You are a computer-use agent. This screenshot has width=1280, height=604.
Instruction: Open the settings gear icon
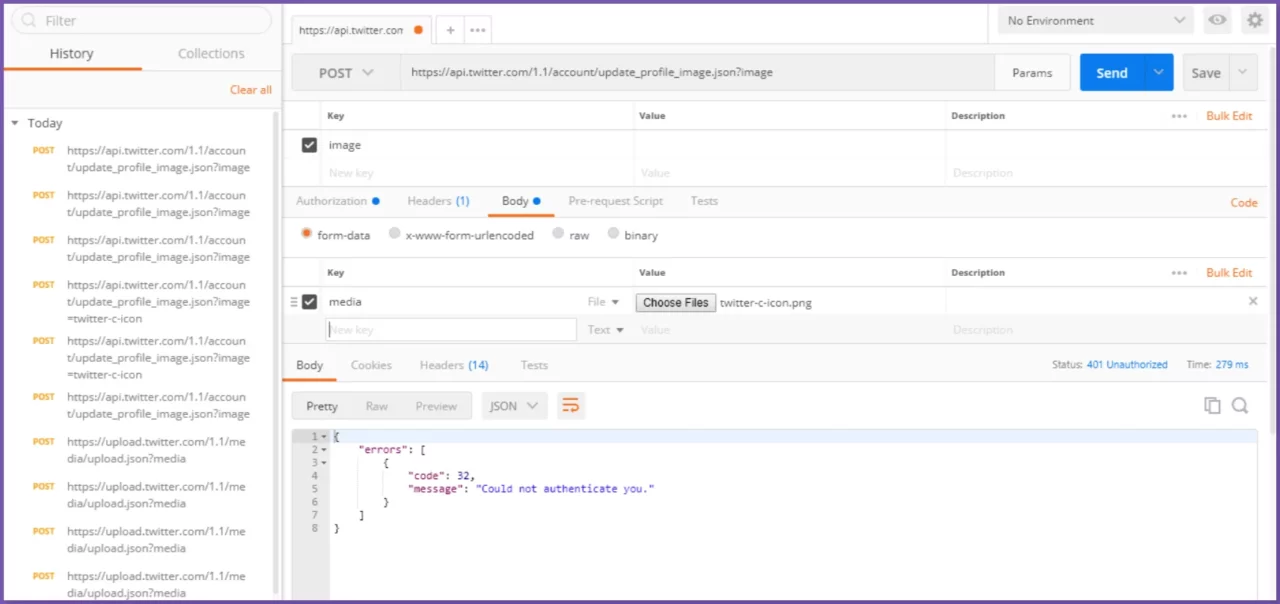click(x=1254, y=20)
